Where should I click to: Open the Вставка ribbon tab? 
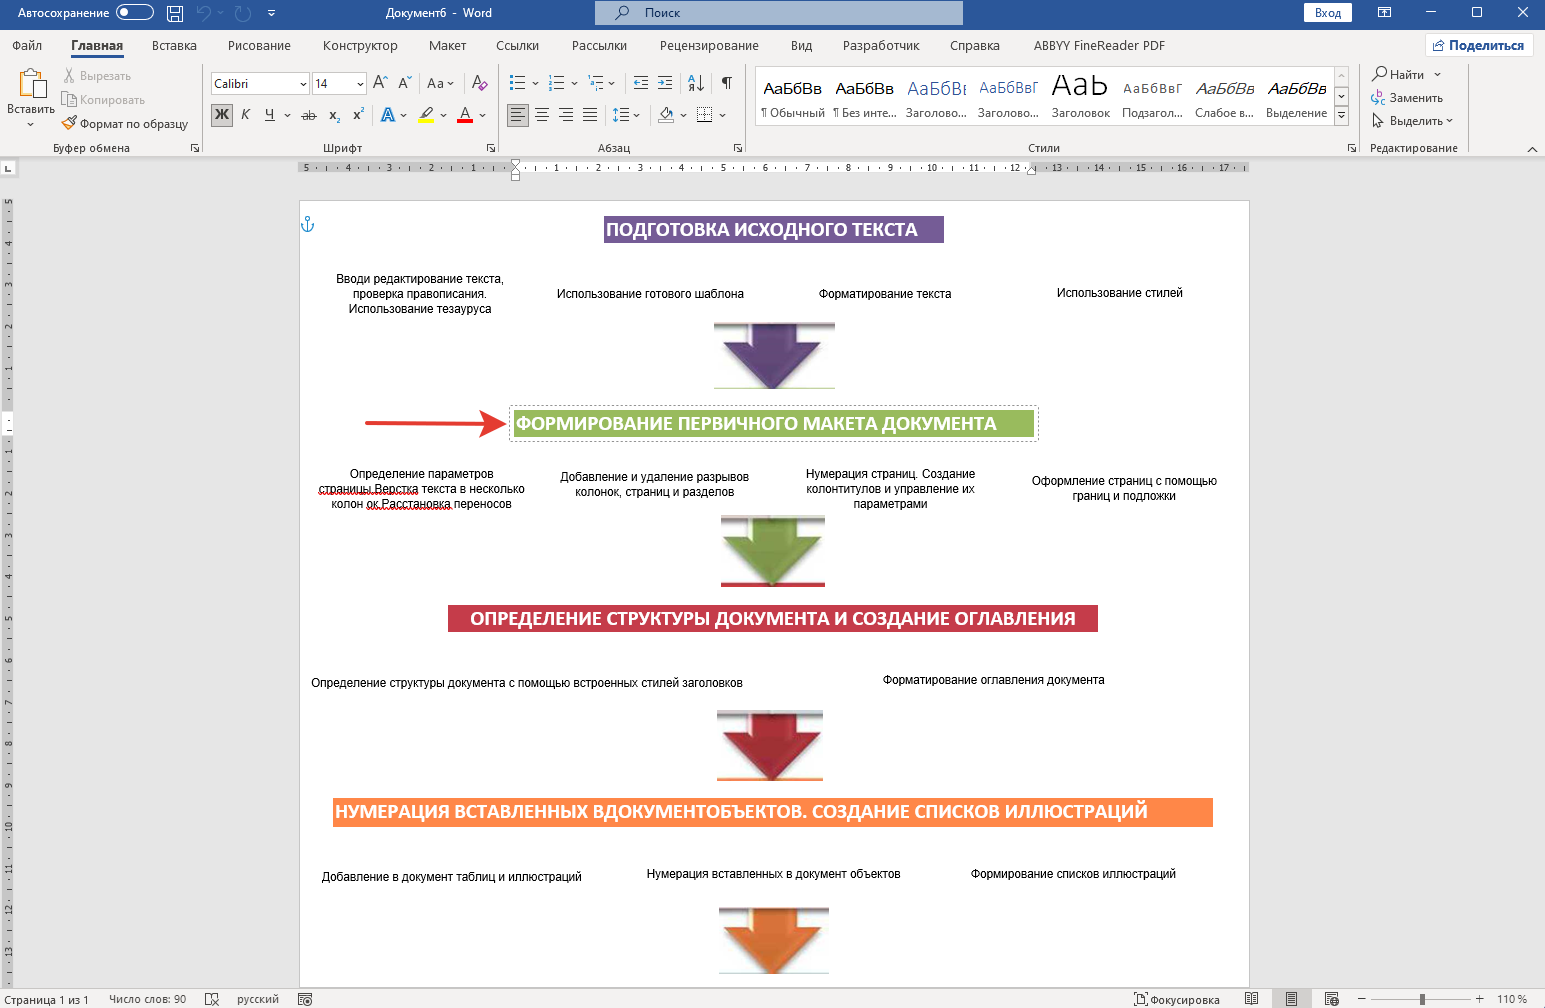click(174, 45)
